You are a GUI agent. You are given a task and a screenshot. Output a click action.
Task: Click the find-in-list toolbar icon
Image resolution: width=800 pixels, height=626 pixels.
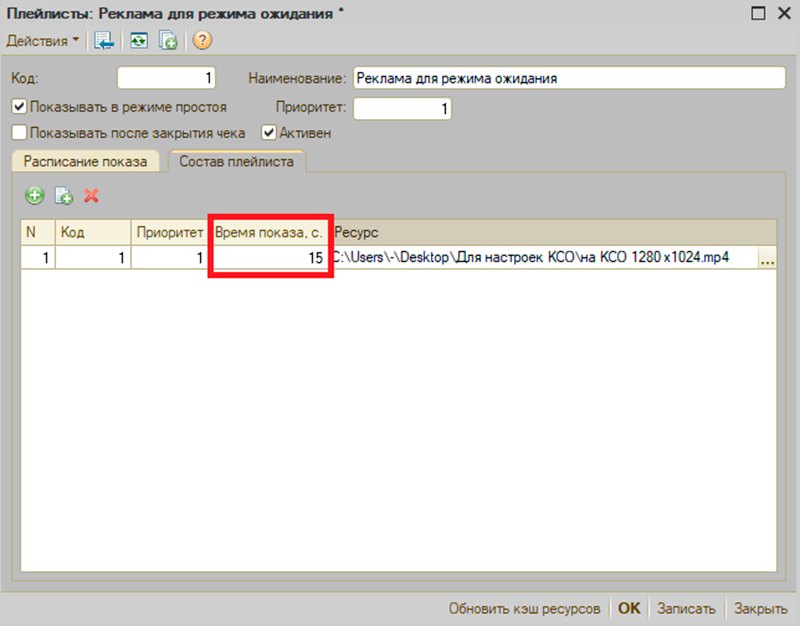(104, 41)
